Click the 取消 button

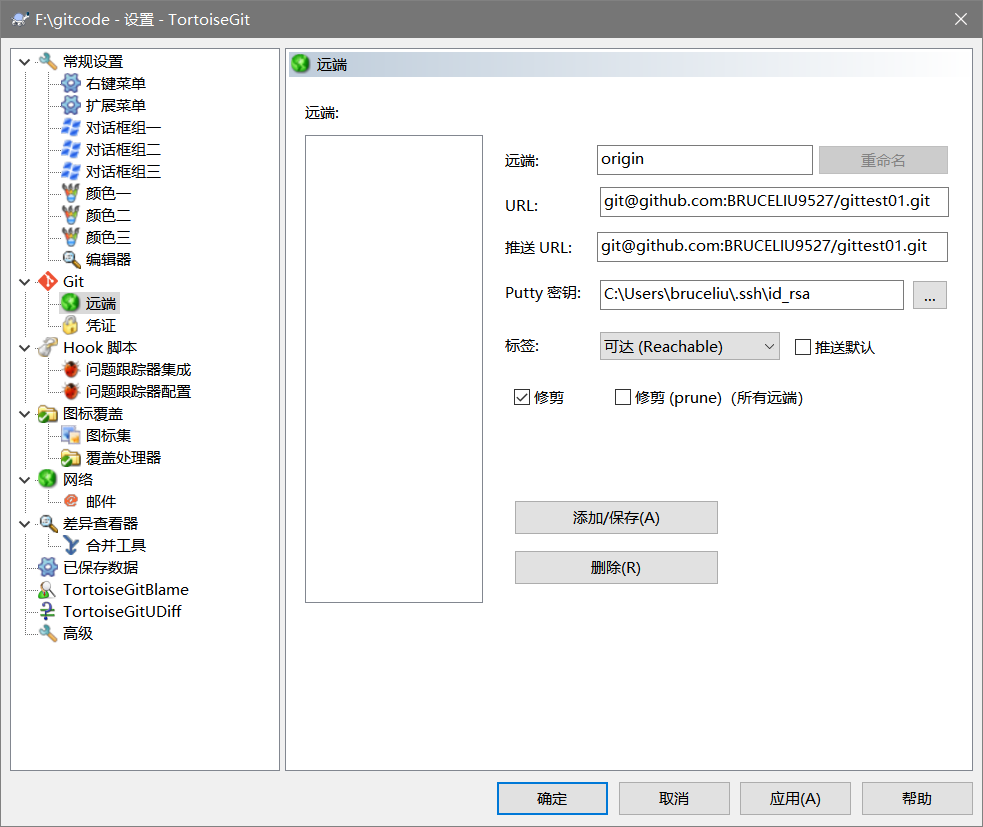[674, 798]
